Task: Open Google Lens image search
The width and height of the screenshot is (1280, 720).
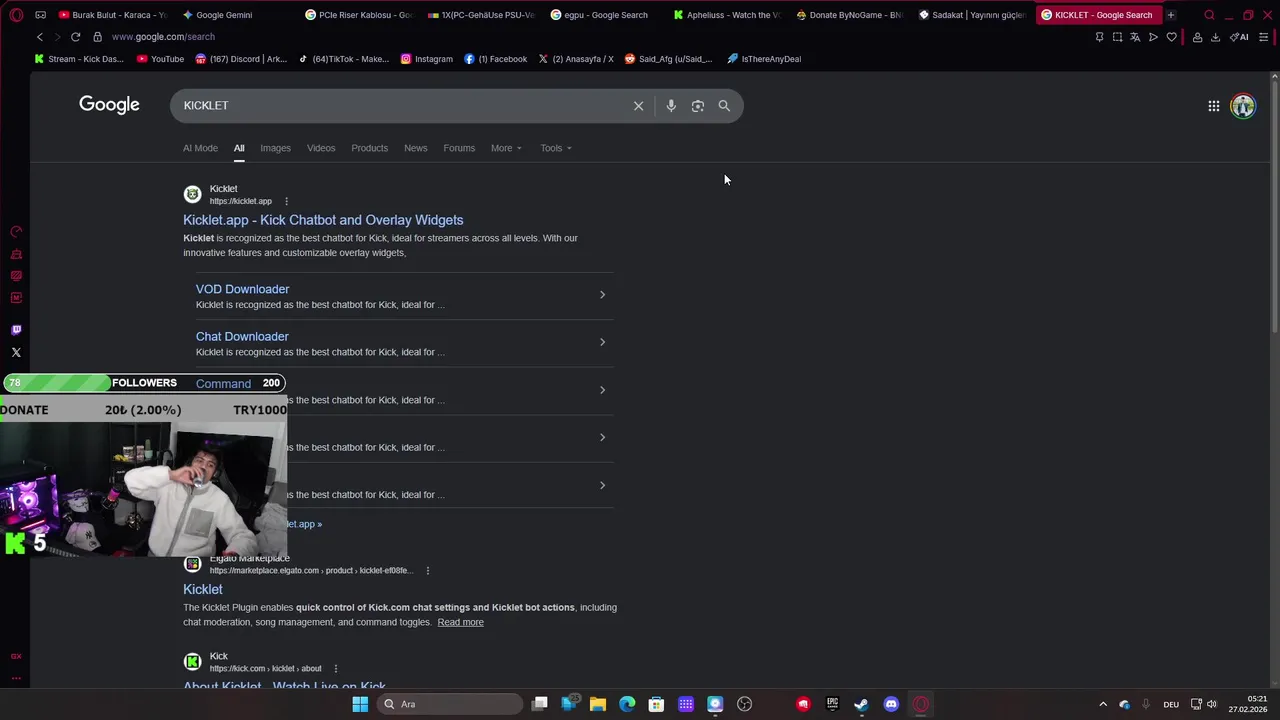Action: point(698,106)
